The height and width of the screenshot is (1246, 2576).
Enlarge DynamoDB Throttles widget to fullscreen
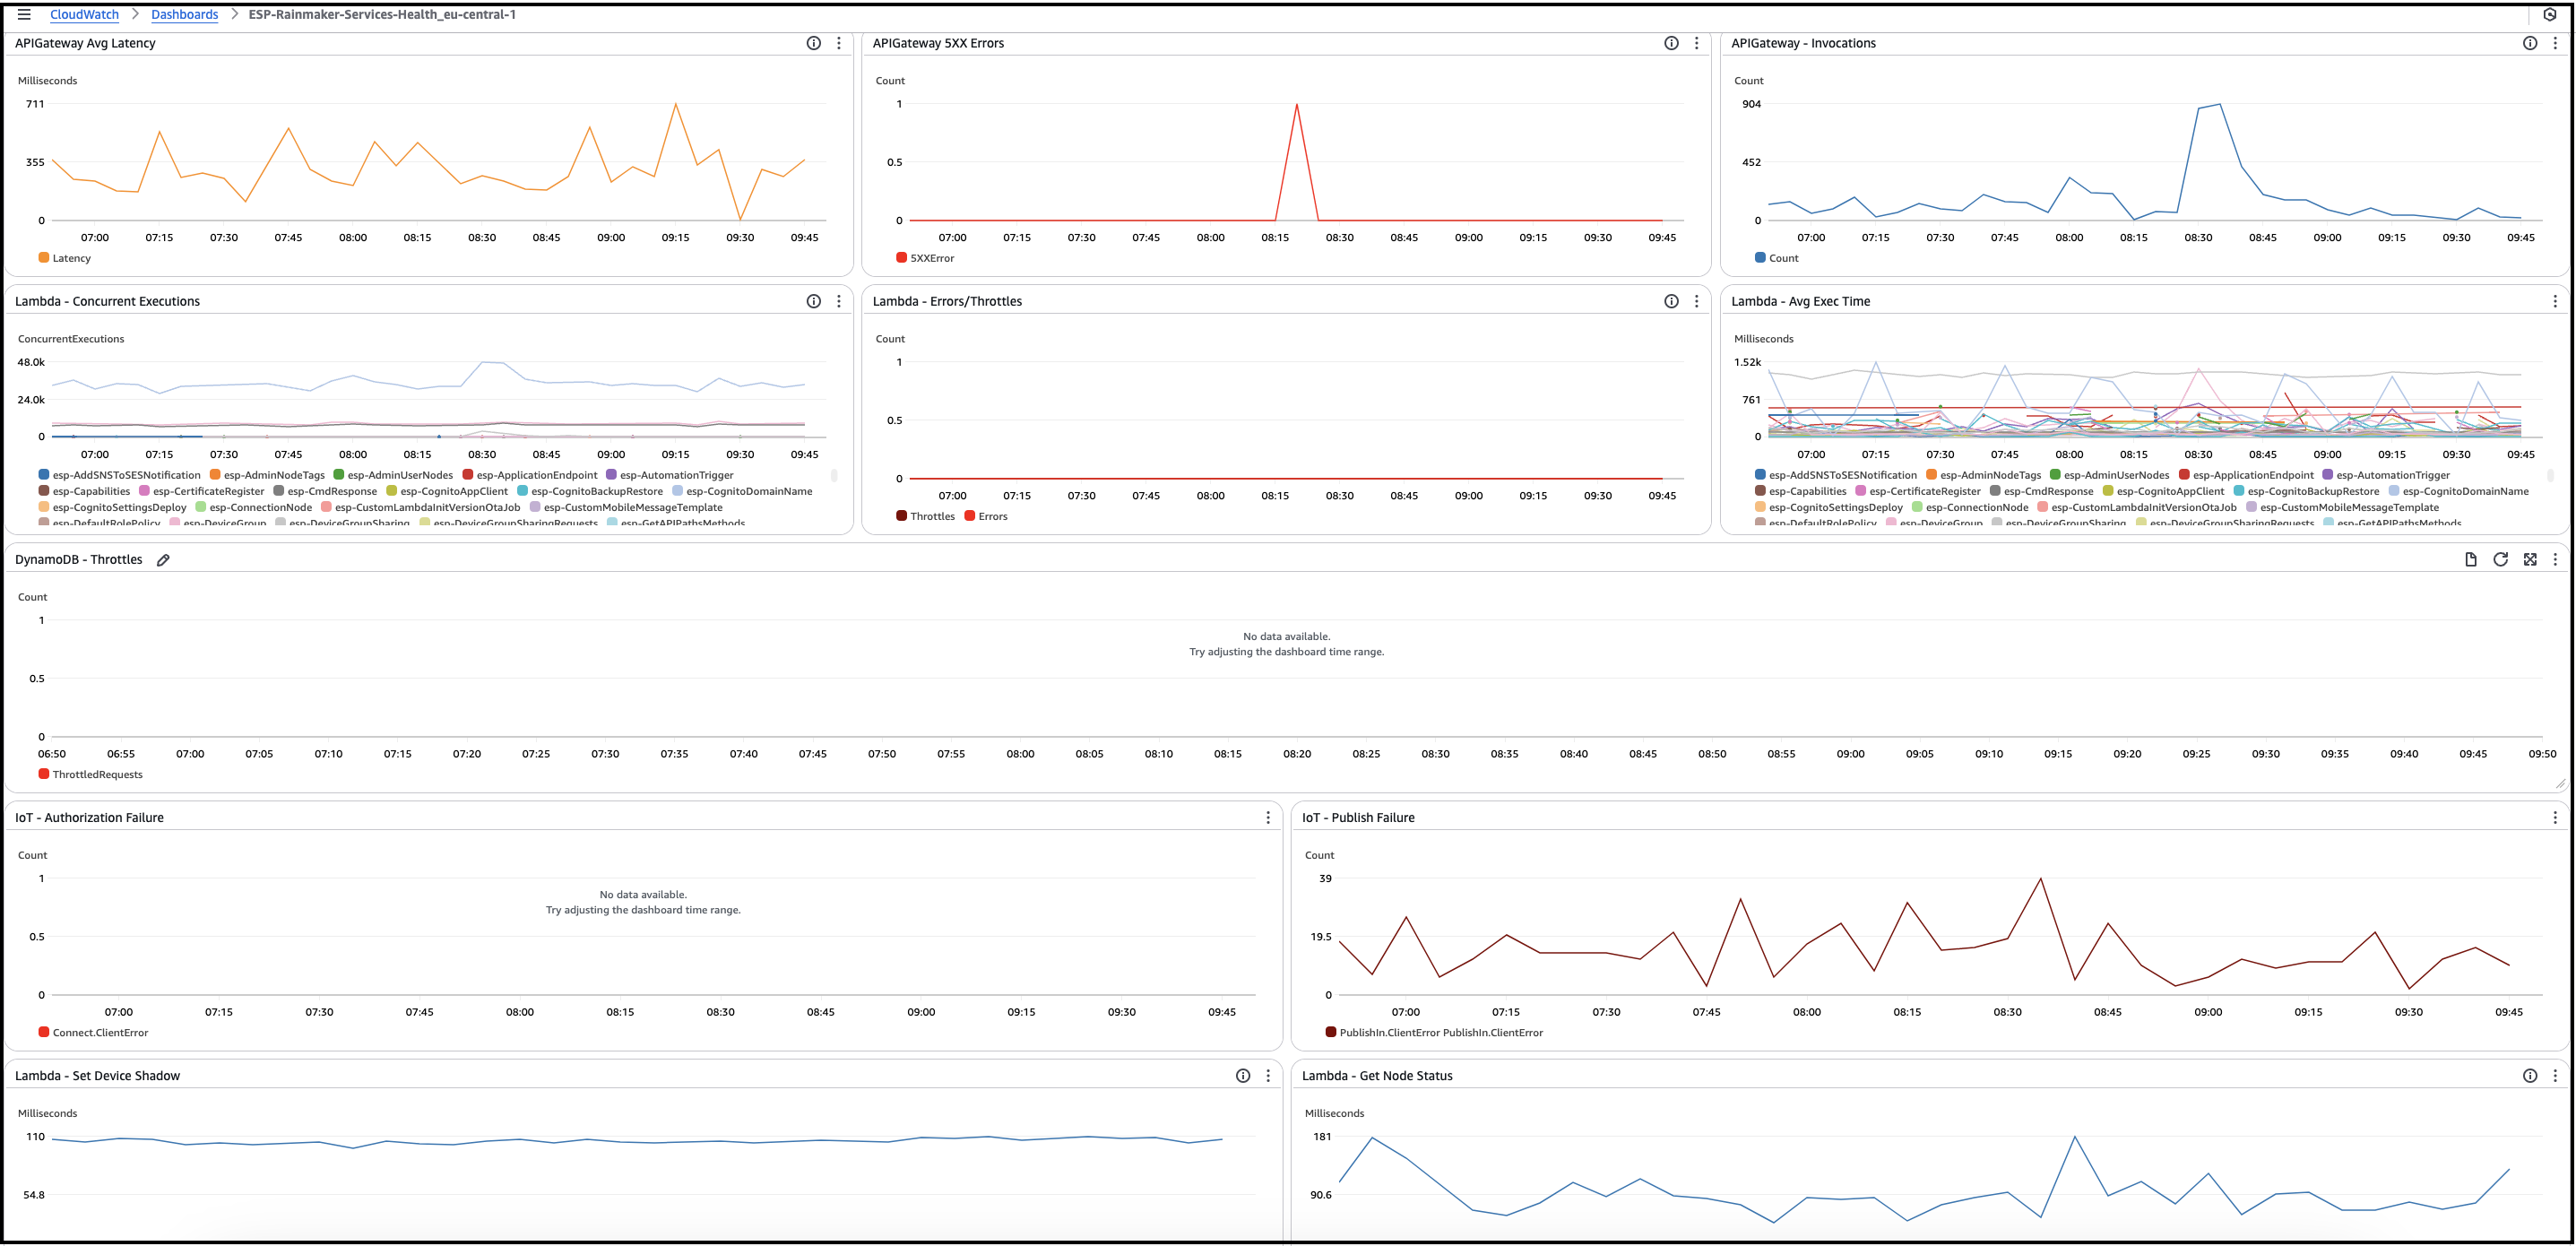2530,560
